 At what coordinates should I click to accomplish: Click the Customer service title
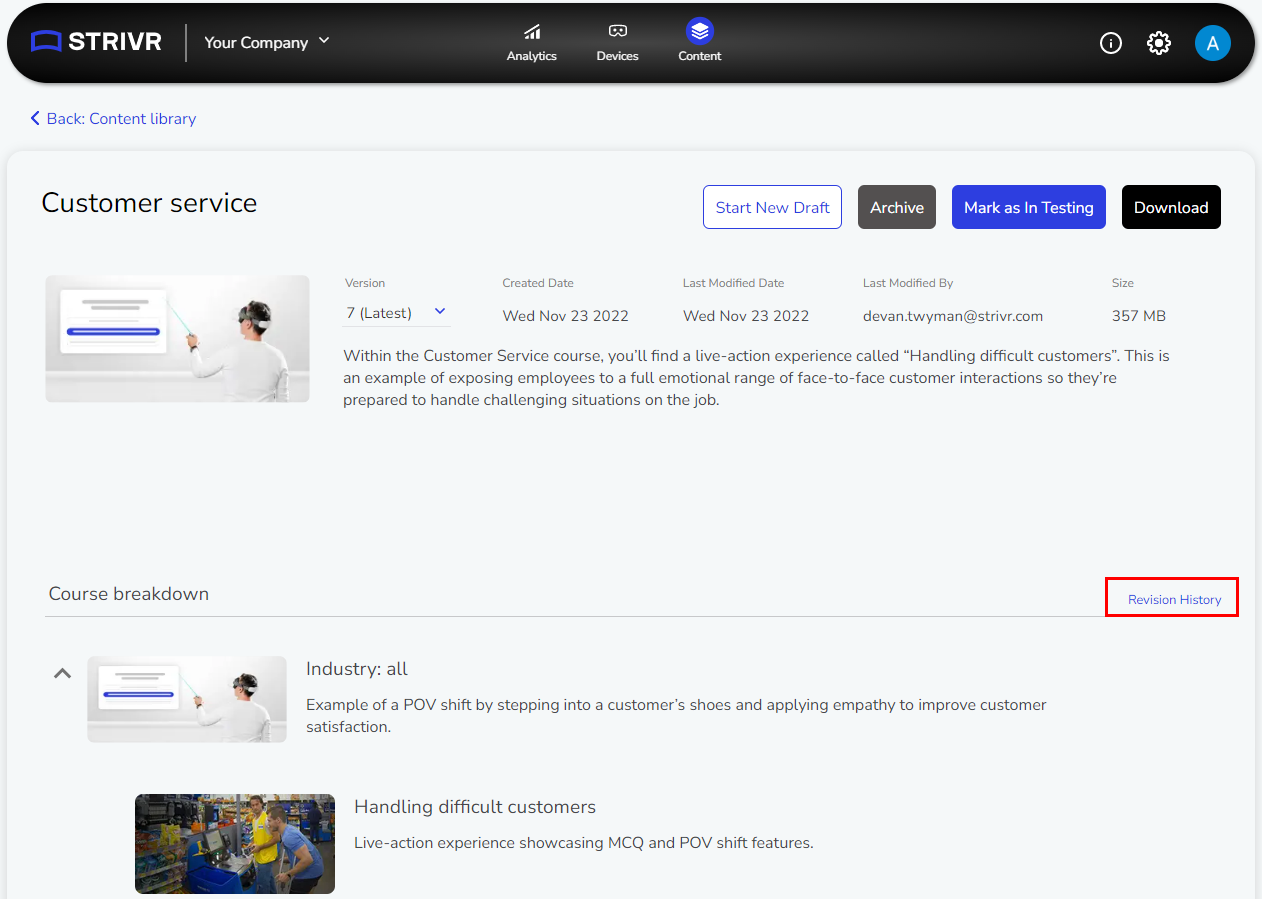click(x=149, y=203)
